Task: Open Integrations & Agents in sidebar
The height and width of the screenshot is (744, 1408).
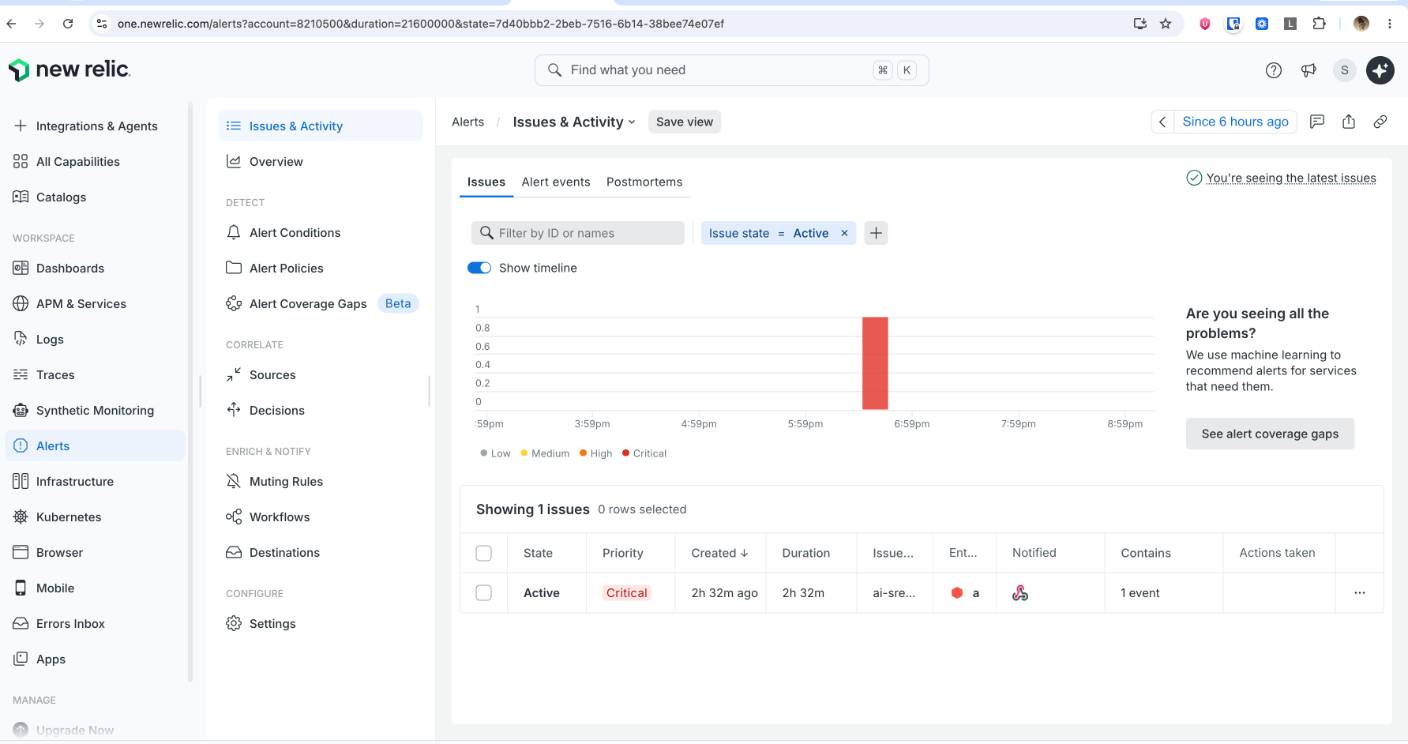Action: (x=96, y=126)
